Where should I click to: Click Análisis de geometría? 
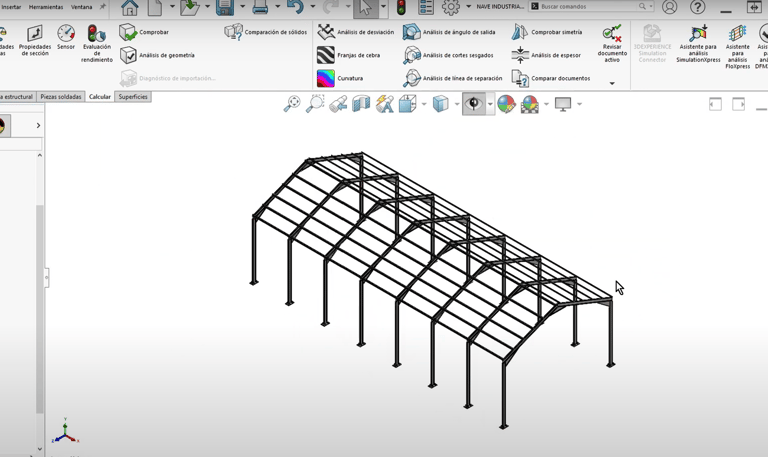tap(157, 55)
